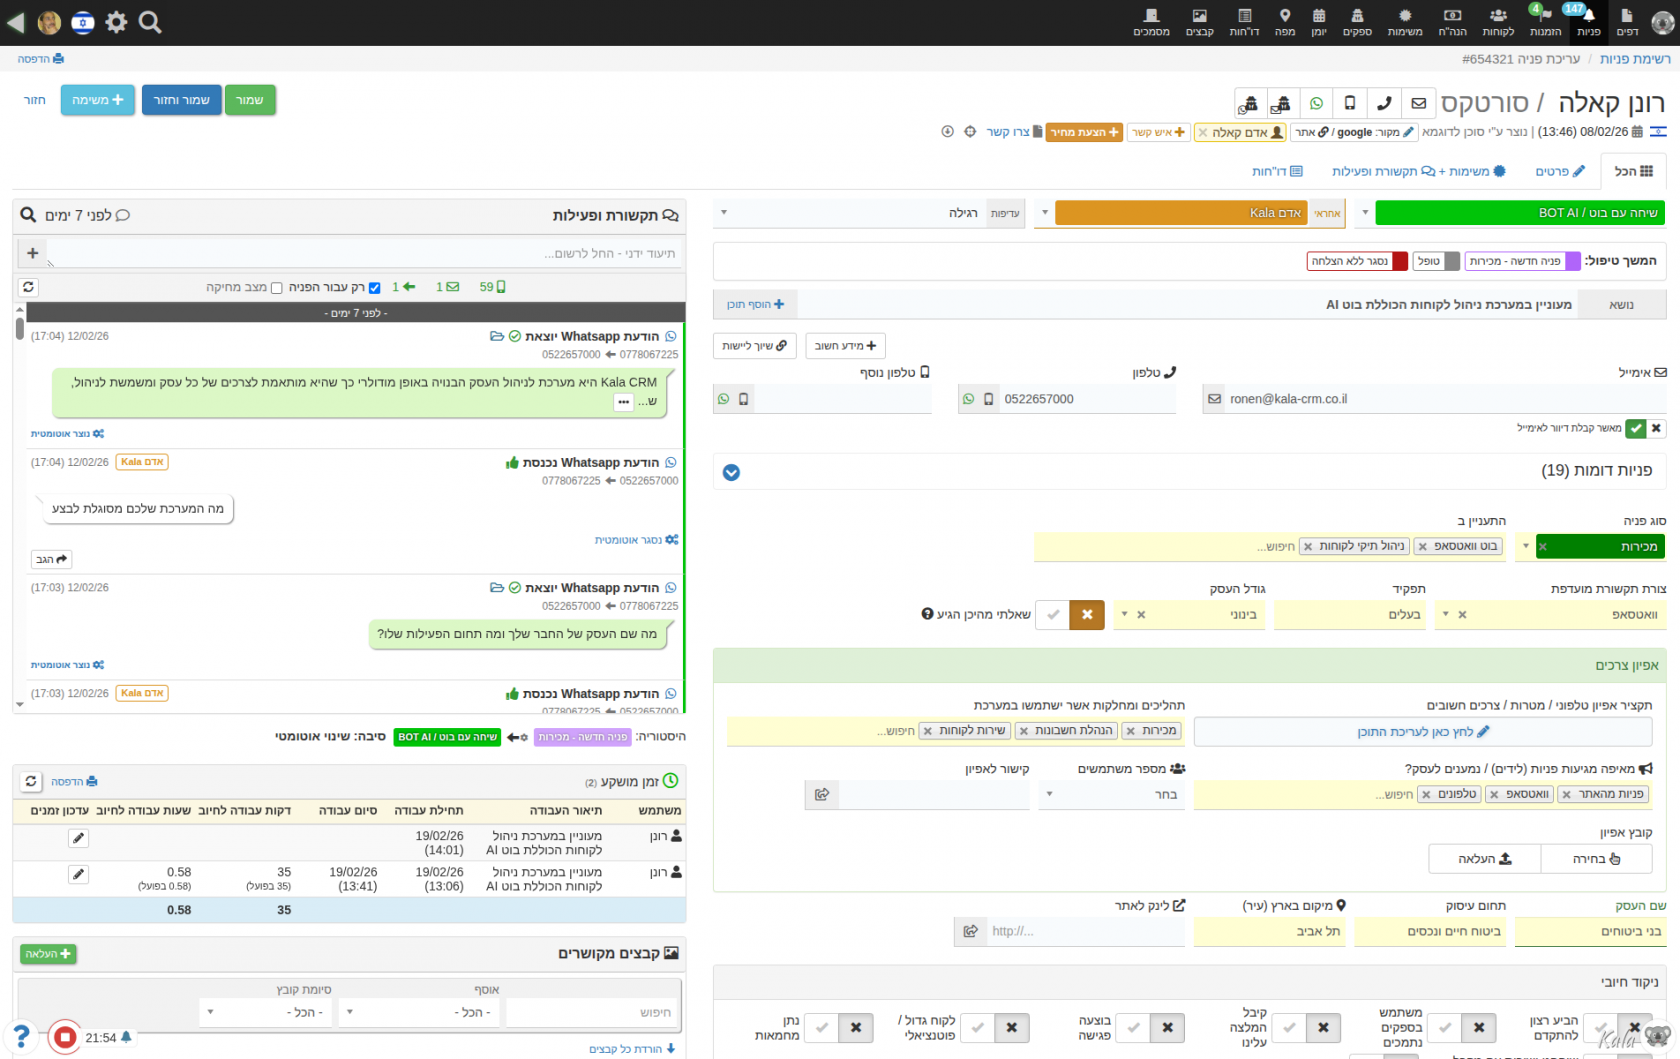Expand the similar inquiries (19) section
Screen dimensions: 1680x1059
[731, 472]
